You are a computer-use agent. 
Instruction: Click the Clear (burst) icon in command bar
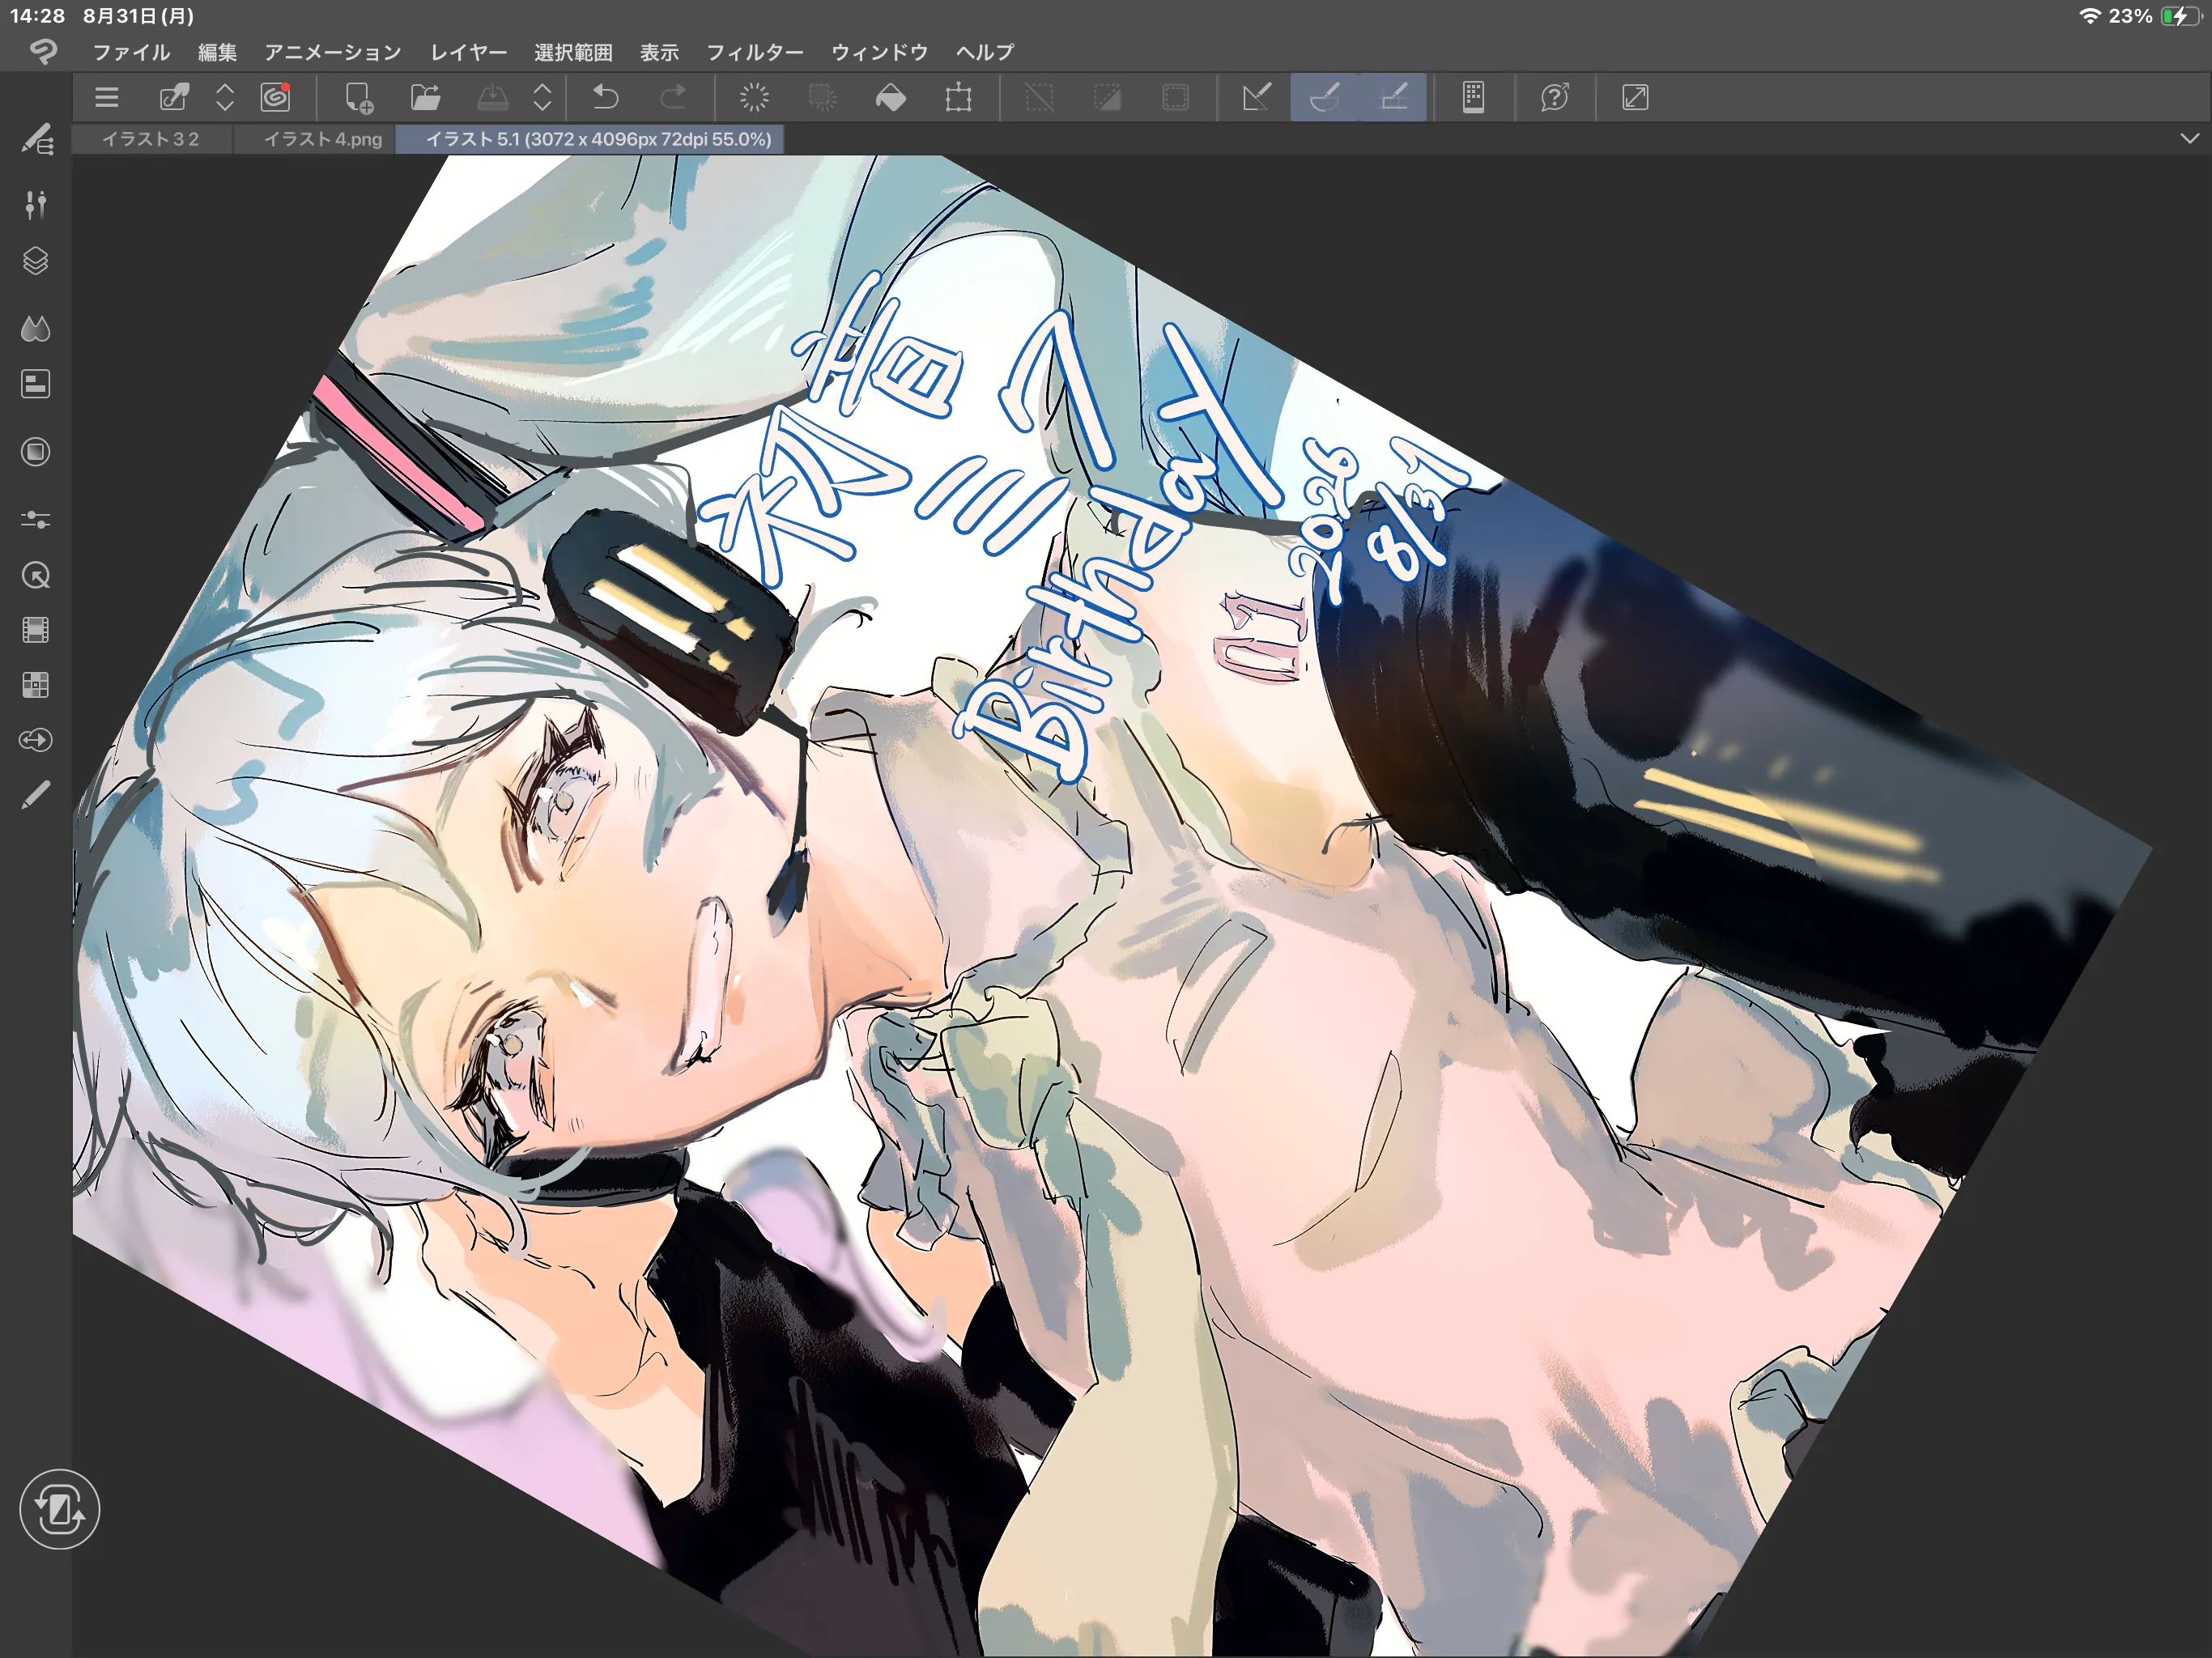pyautogui.click(x=755, y=98)
